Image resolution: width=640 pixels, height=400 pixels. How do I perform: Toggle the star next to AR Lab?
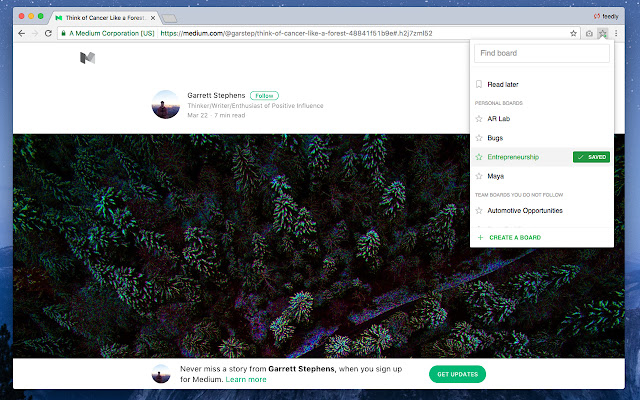(479, 119)
